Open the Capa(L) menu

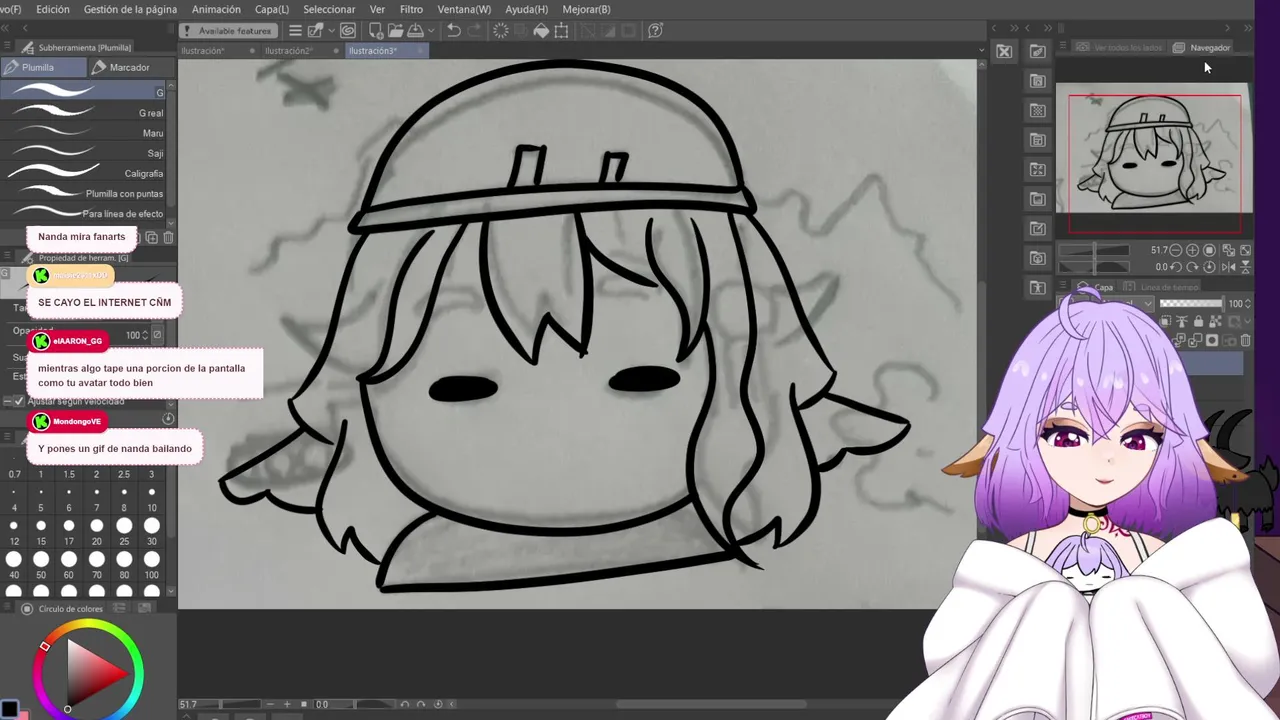click(x=272, y=9)
